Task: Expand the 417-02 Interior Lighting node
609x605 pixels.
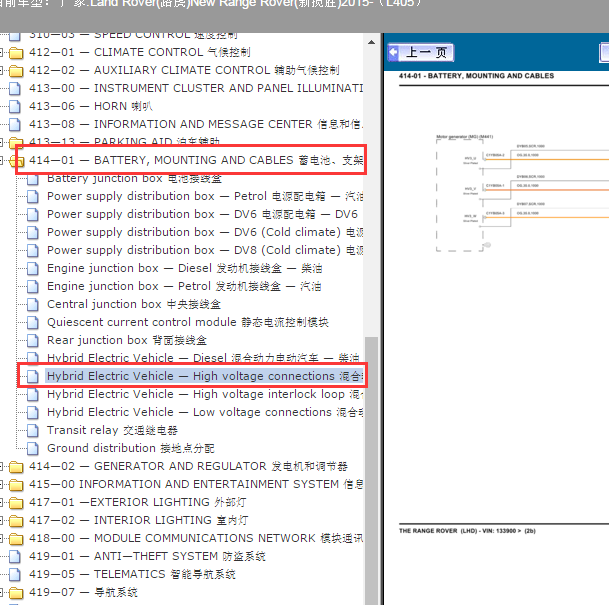Action: (x=1, y=520)
